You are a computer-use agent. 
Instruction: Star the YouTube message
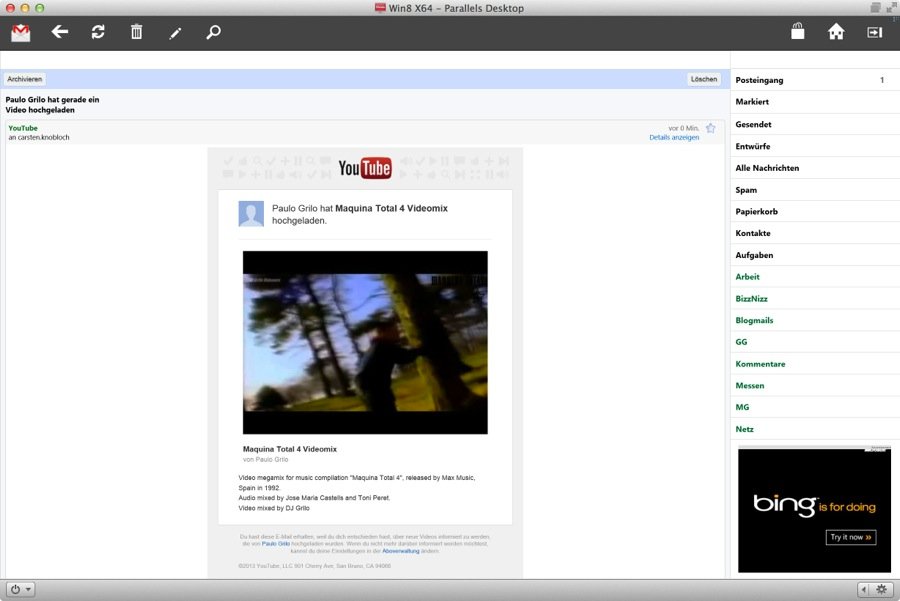(x=711, y=128)
